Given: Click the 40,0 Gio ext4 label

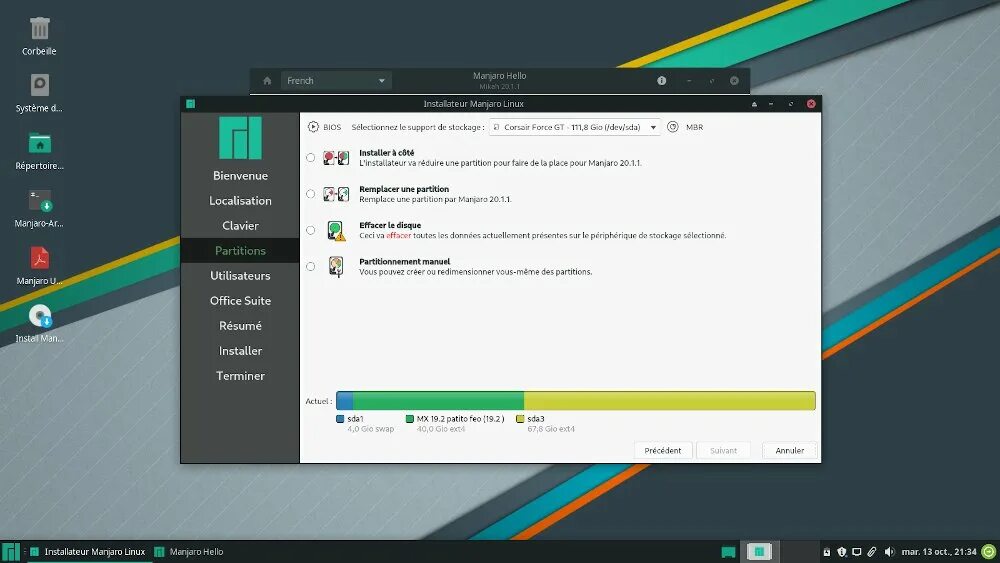Looking at the screenshot, I should pyautogui.click(x=441, y=429).
